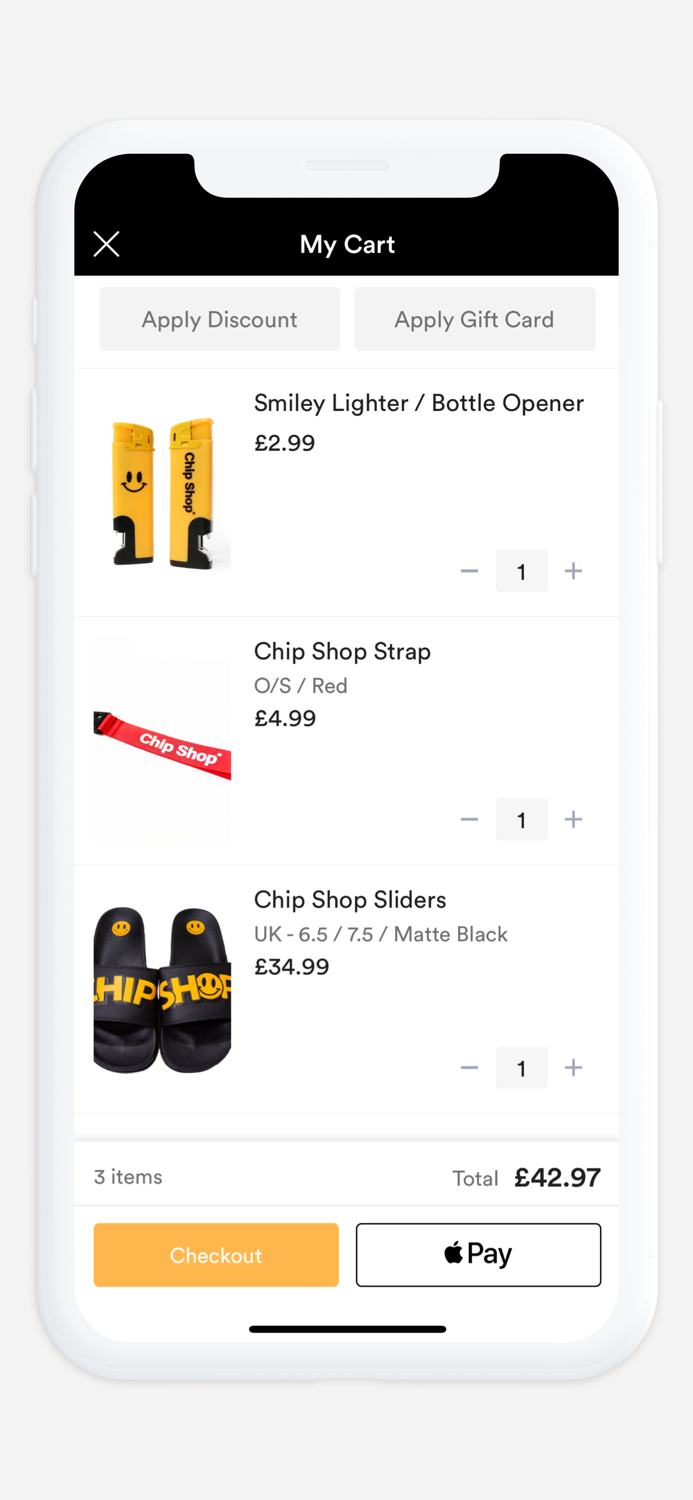Open the Apply Gift Card option
The width and height of the screenshot is (693, 1500).
[x=475, y=319]
